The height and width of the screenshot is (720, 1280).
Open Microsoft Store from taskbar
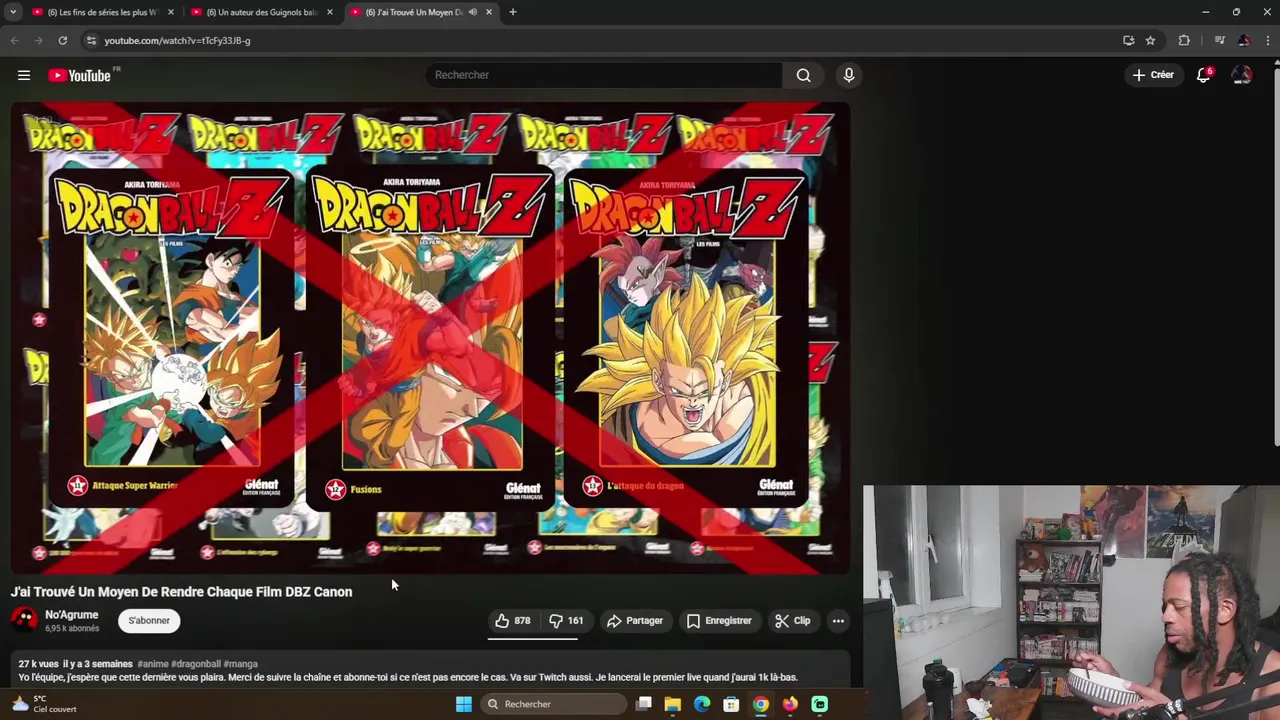point(731,704)
